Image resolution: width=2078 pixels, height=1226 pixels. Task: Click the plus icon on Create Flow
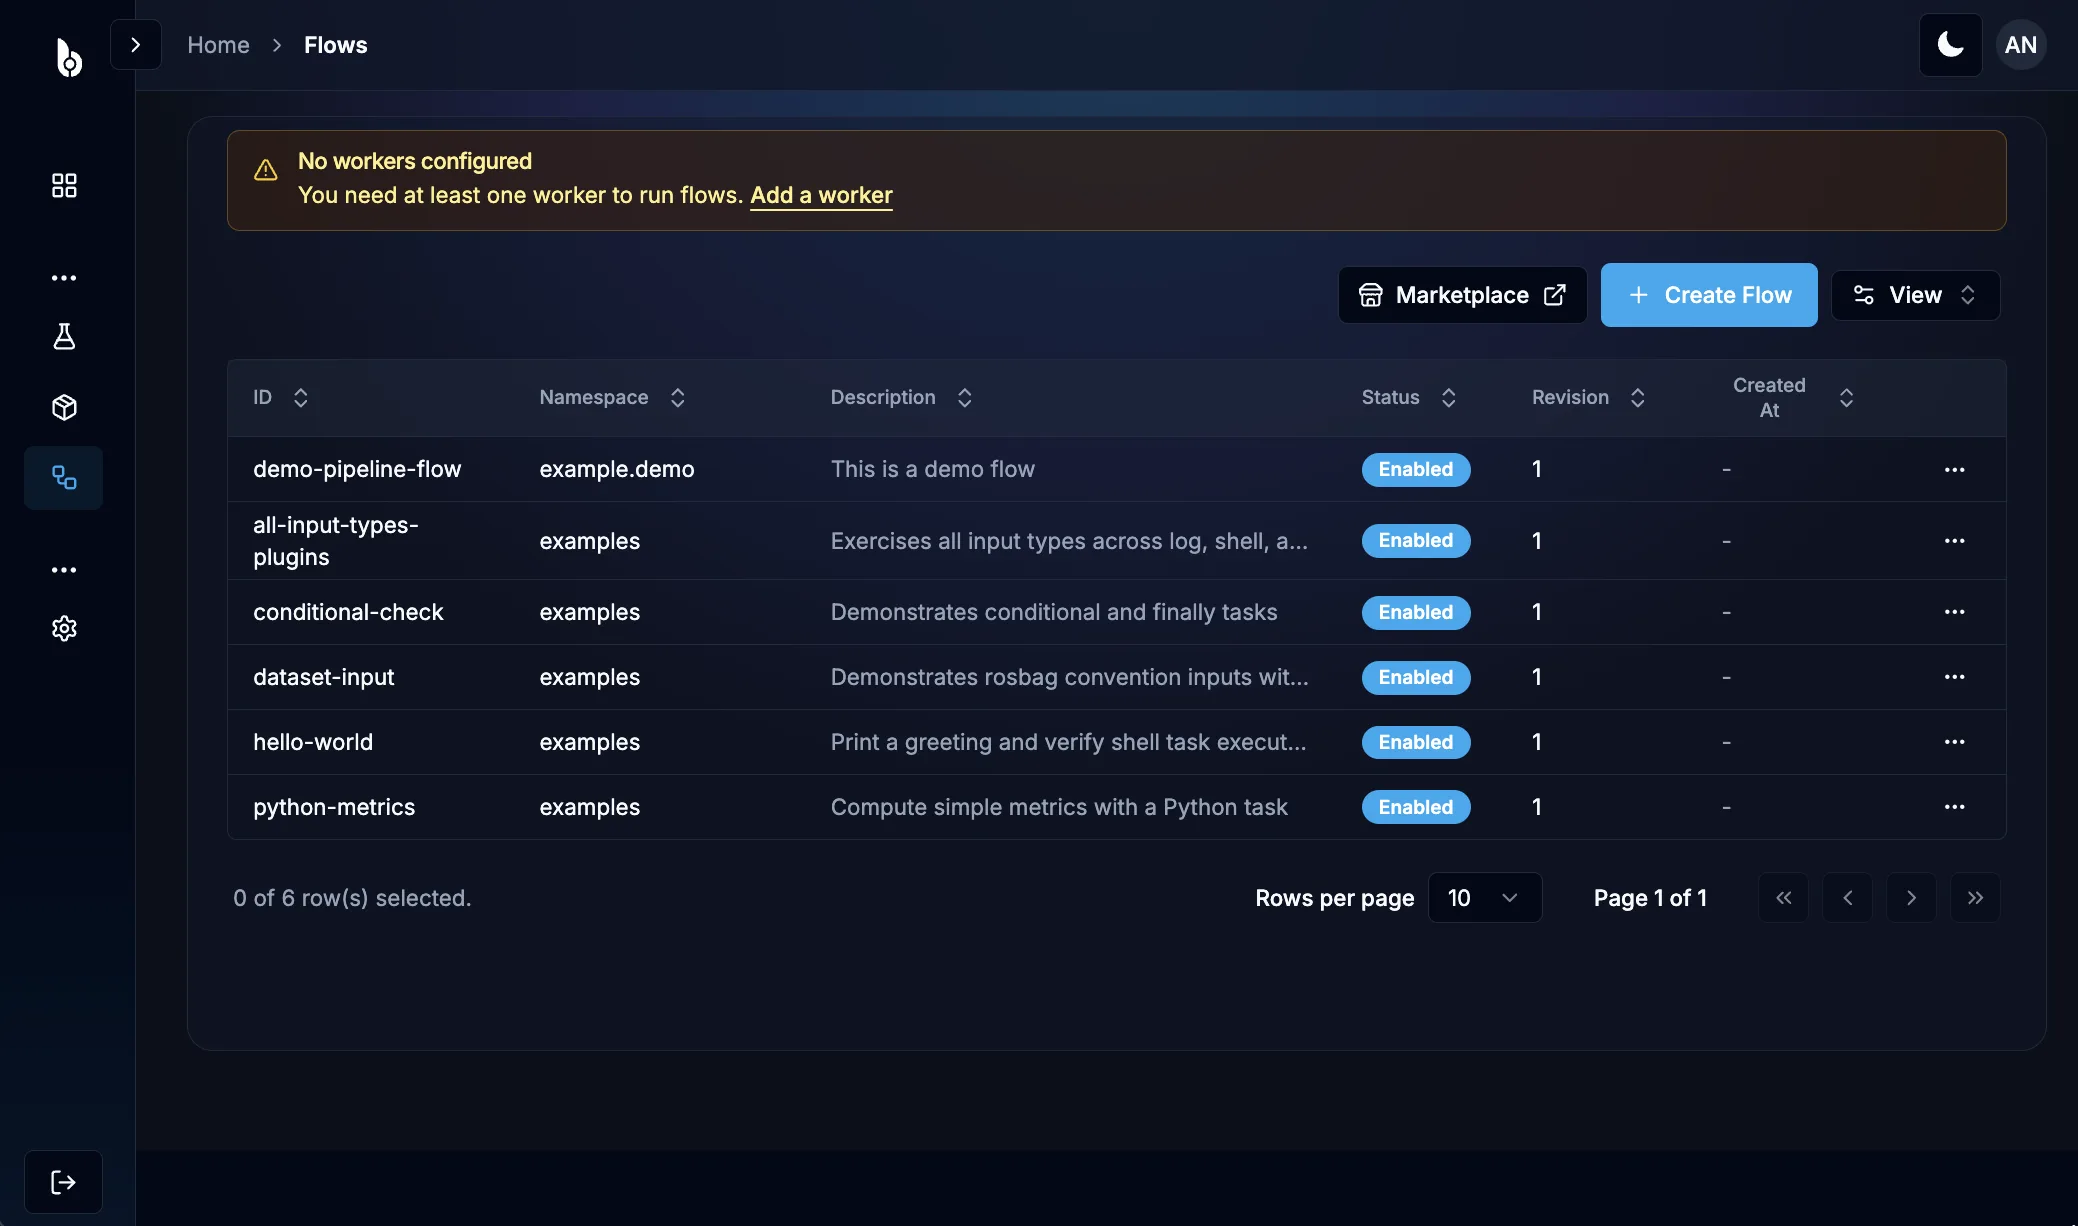coord(1639,295)
